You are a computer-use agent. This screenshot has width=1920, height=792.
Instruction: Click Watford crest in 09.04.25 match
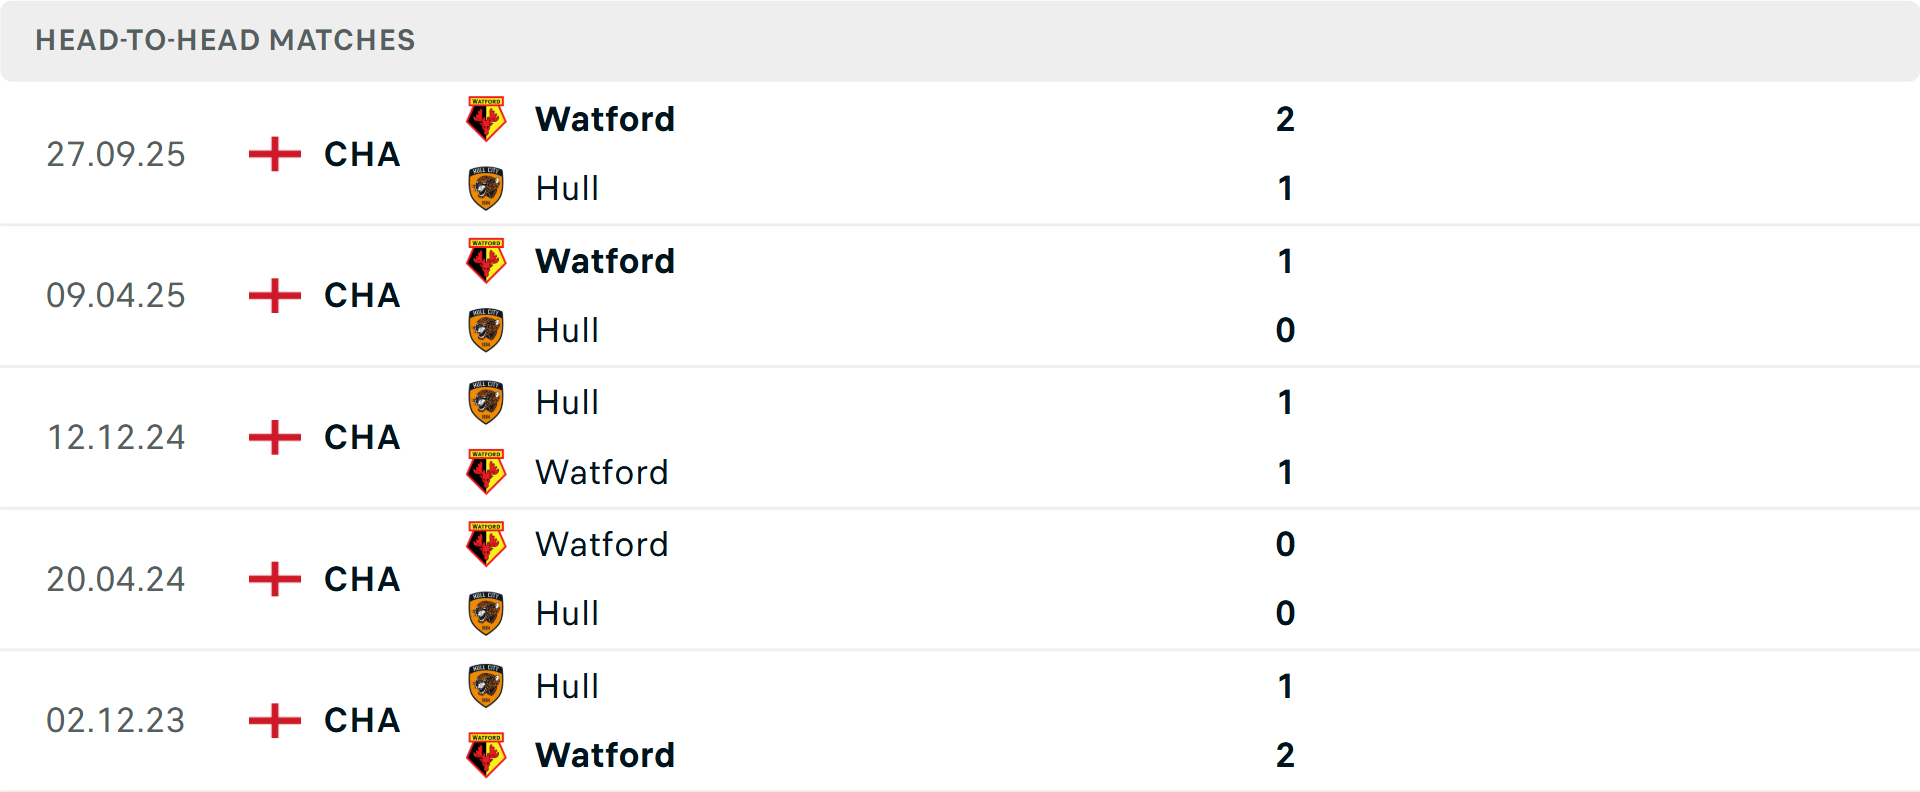486,261
